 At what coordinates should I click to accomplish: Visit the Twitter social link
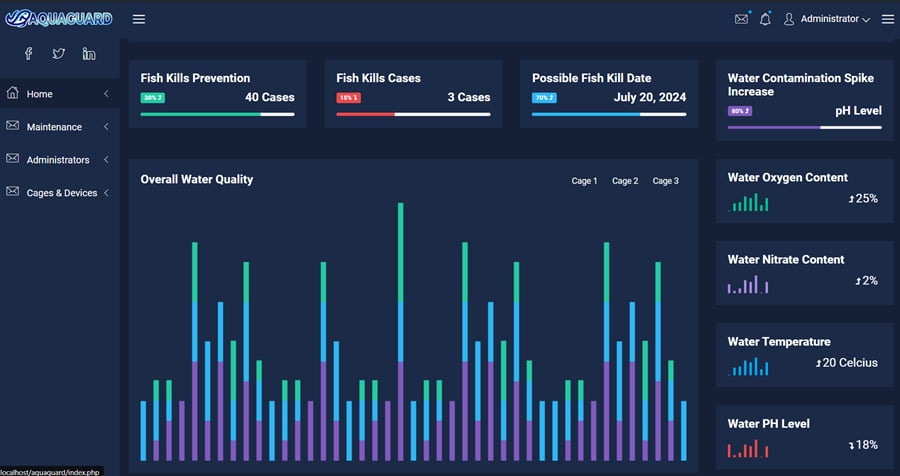pyautogui.click(x=59, y=54)
